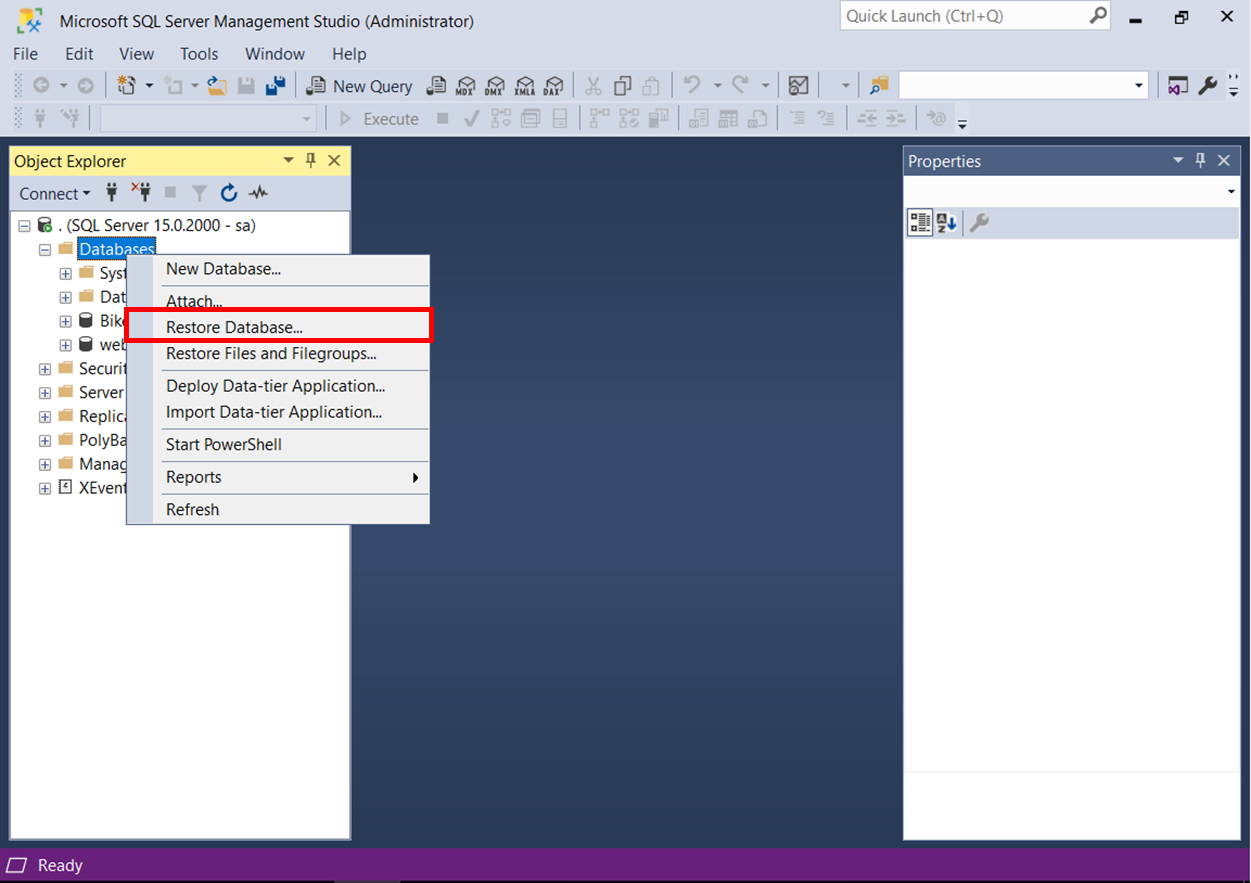Close the Properties panel
The width and height of the screenshot is (1251, 883).
tap(1224, 160)
